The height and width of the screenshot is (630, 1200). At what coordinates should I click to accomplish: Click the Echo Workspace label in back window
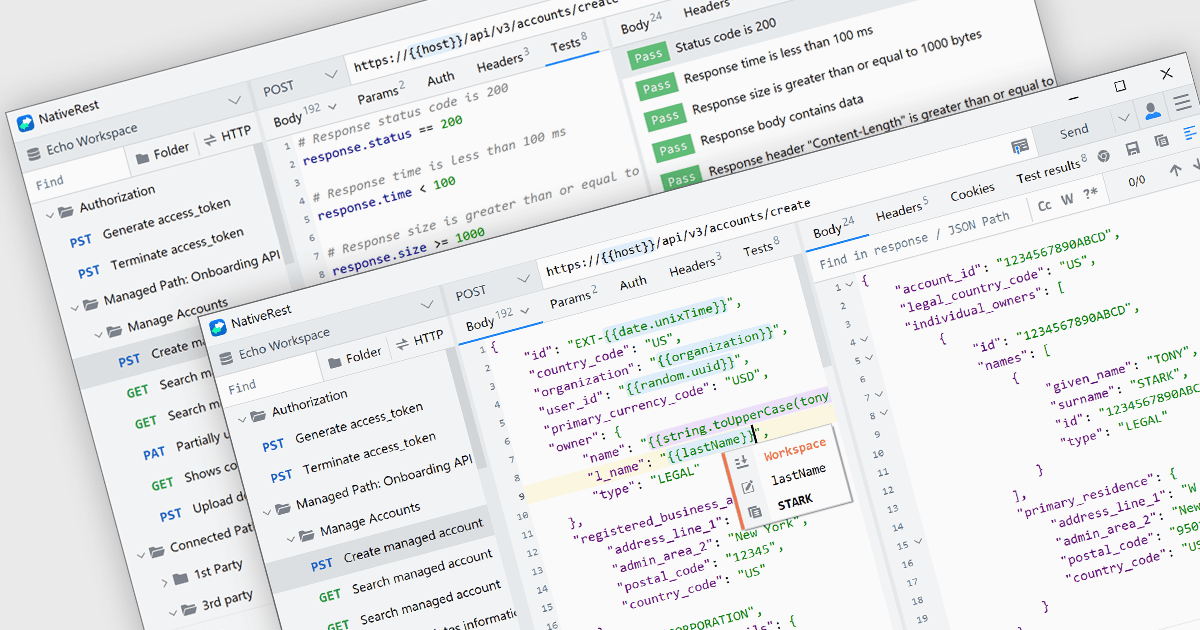92,139
